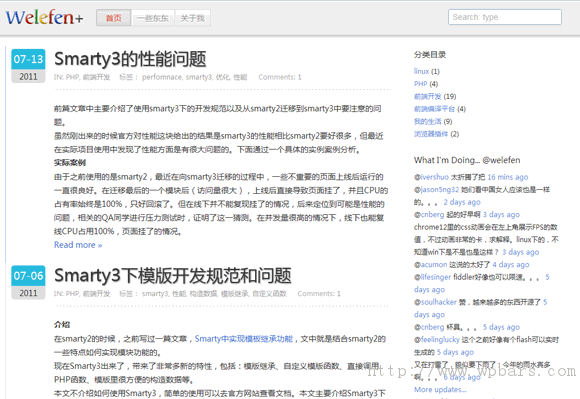This screenshot has height=399, width=580.
Task: Open Comments: 1 of the 07-06 post
Action: coord(319,294)
